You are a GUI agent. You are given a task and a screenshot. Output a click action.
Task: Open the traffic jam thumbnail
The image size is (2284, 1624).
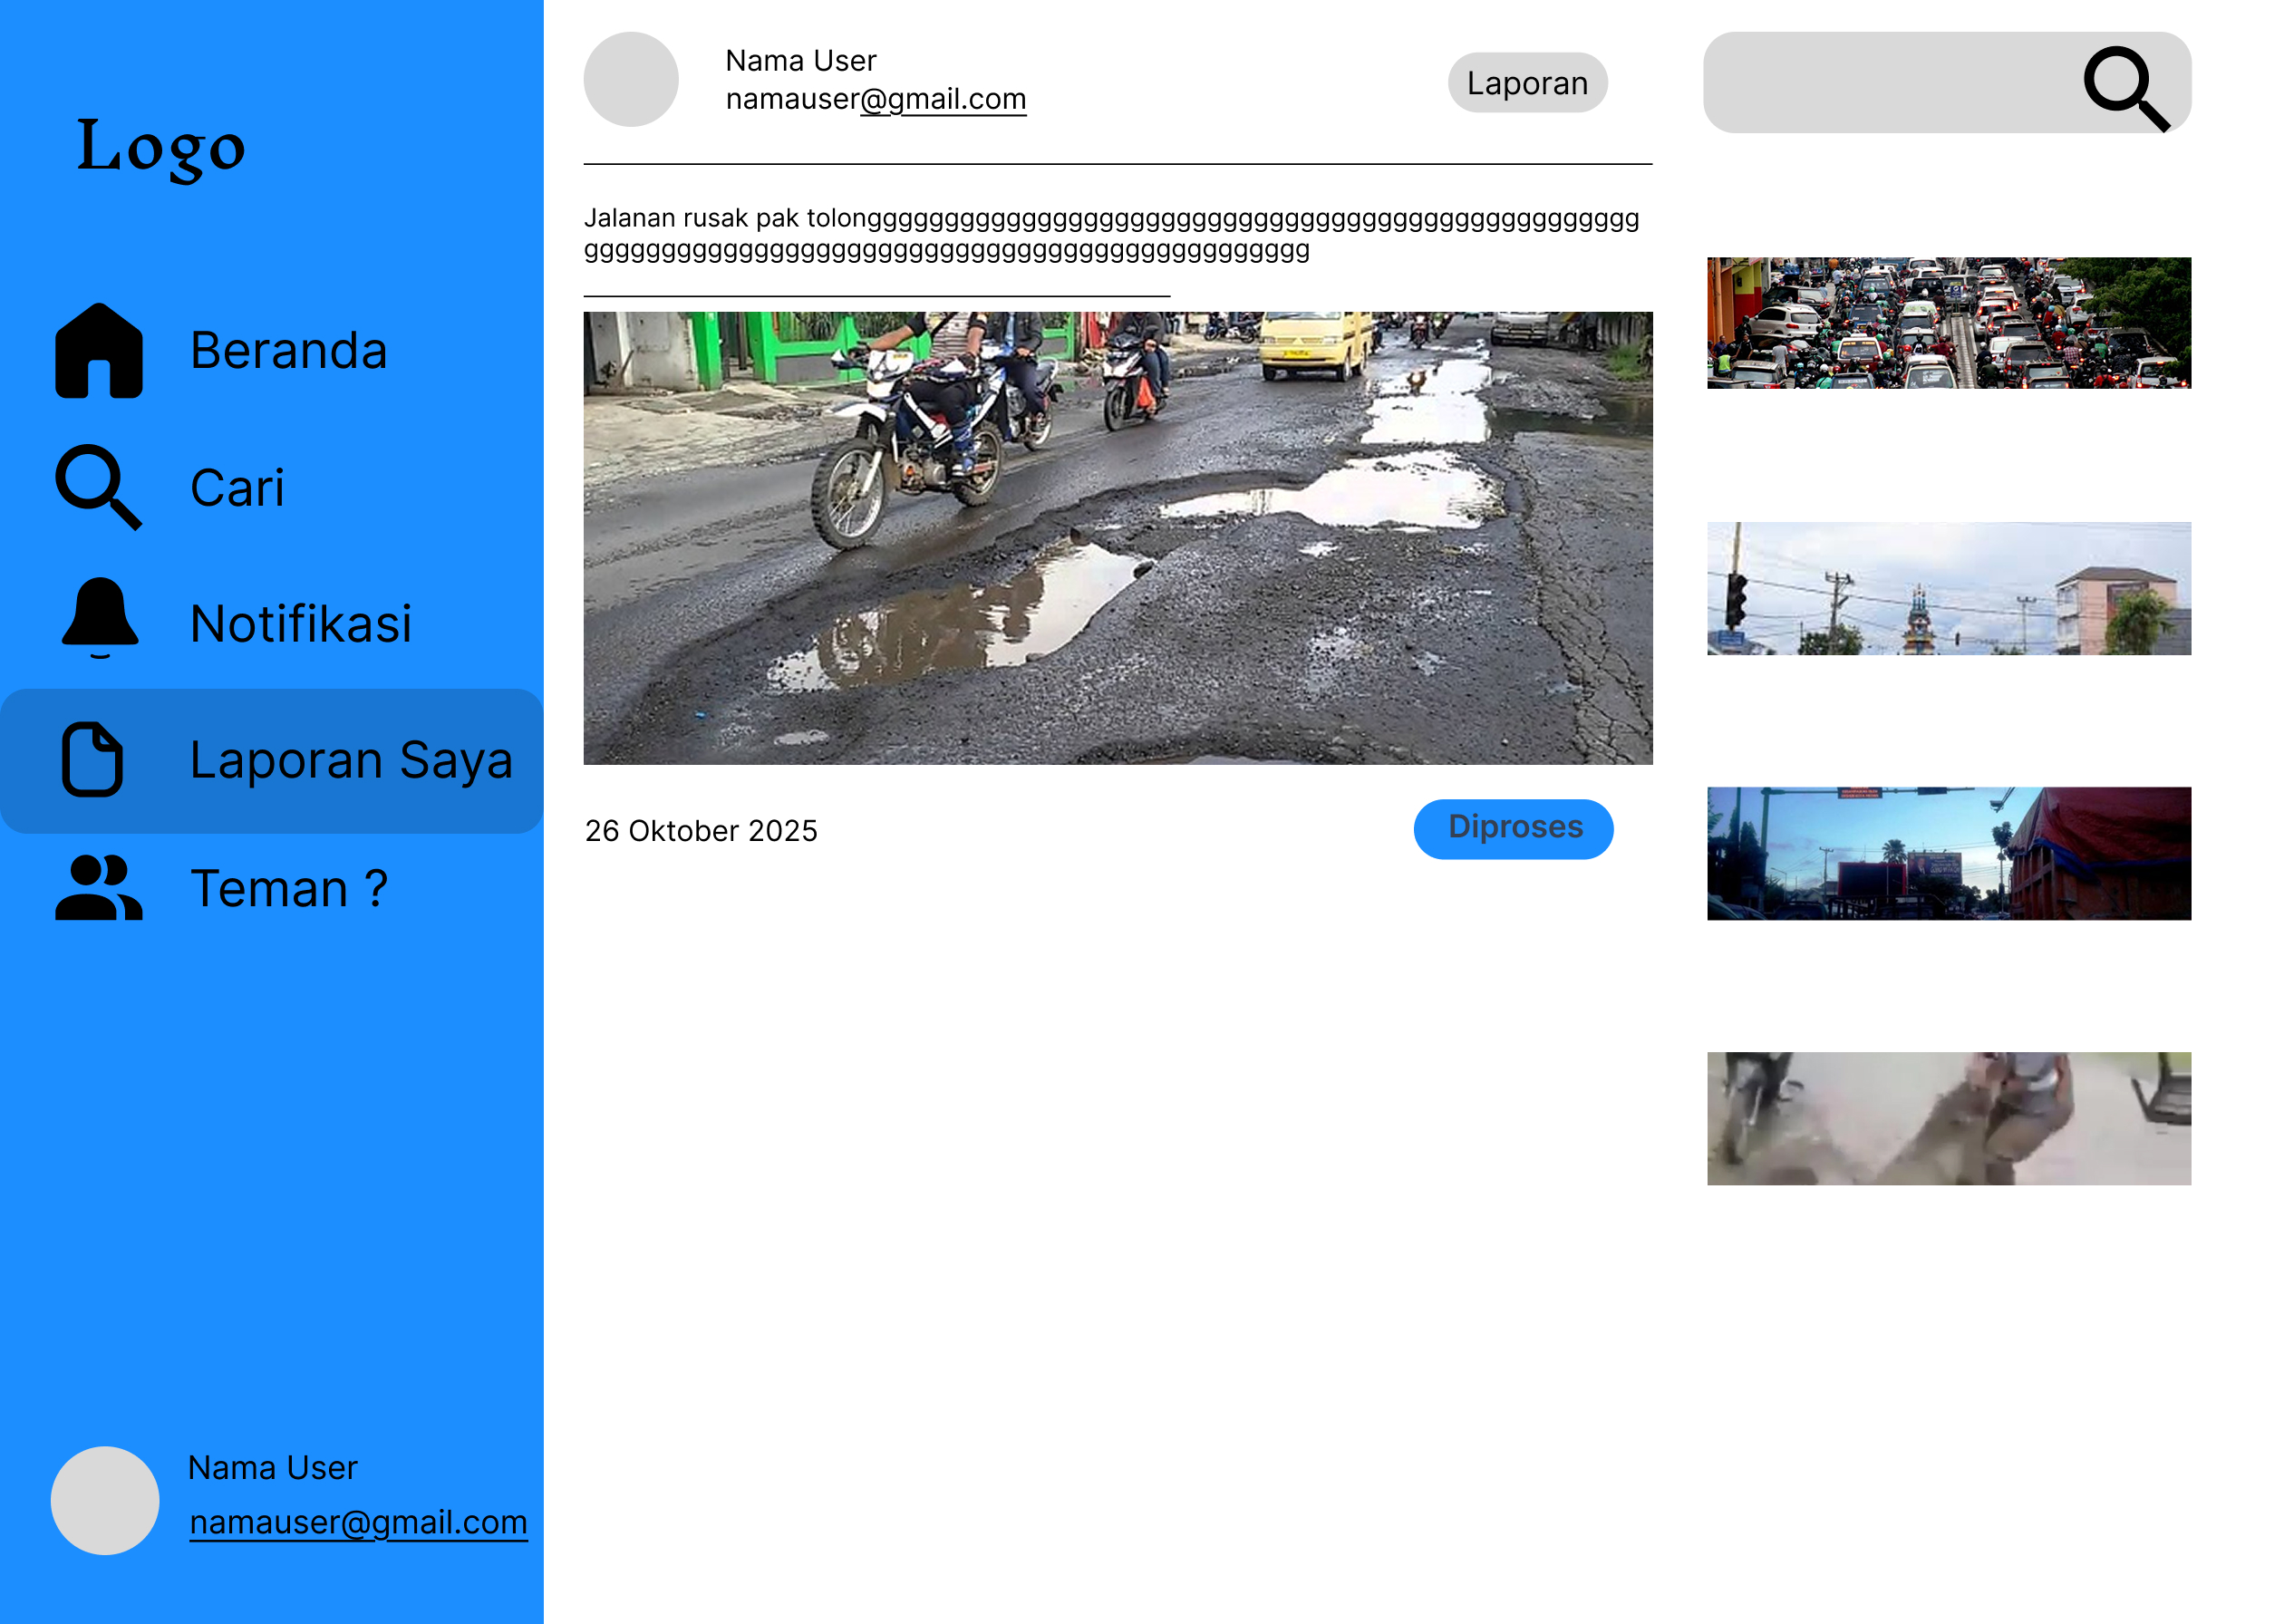click(x=1947, y=323)
